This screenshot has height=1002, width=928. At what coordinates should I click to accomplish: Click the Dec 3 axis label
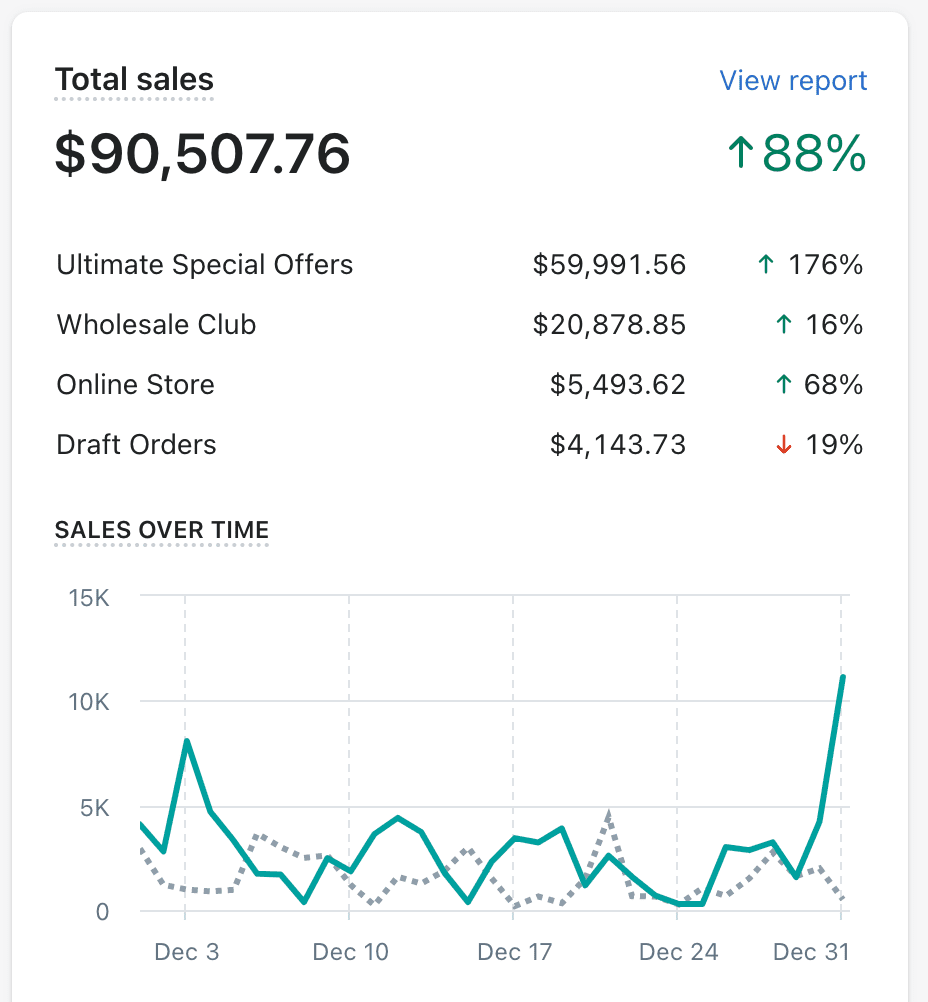(x=186, y=951)
